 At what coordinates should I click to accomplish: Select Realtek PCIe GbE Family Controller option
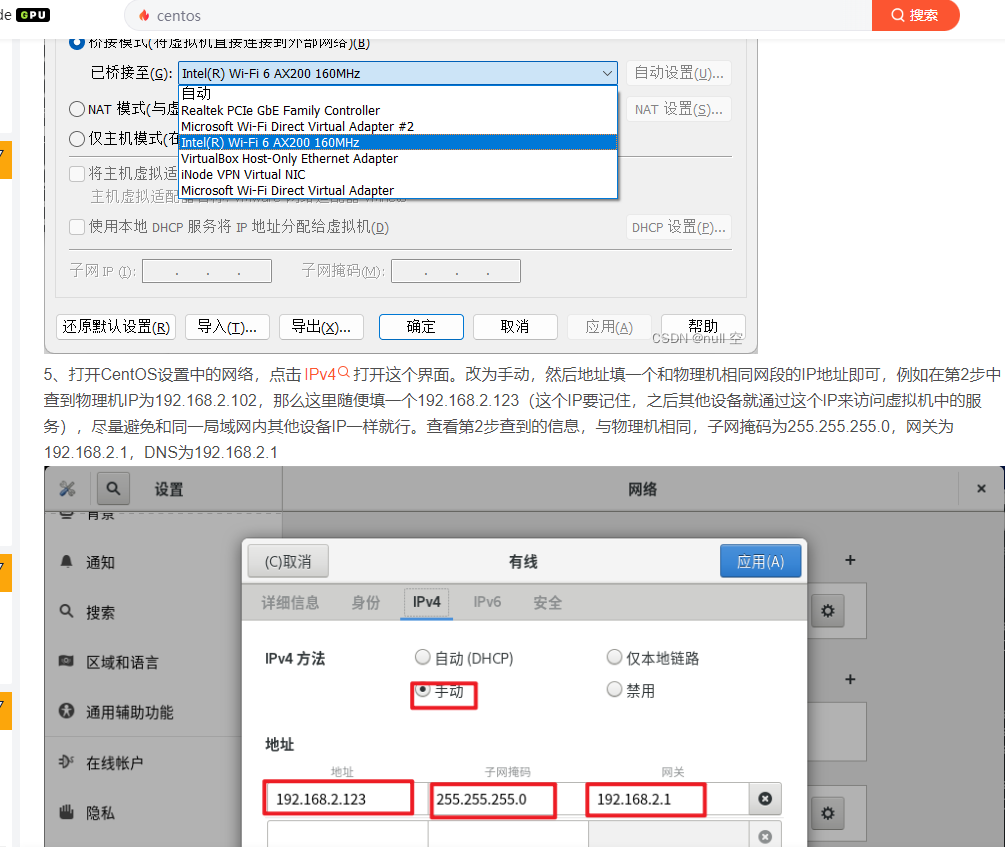tap(397, 110)
